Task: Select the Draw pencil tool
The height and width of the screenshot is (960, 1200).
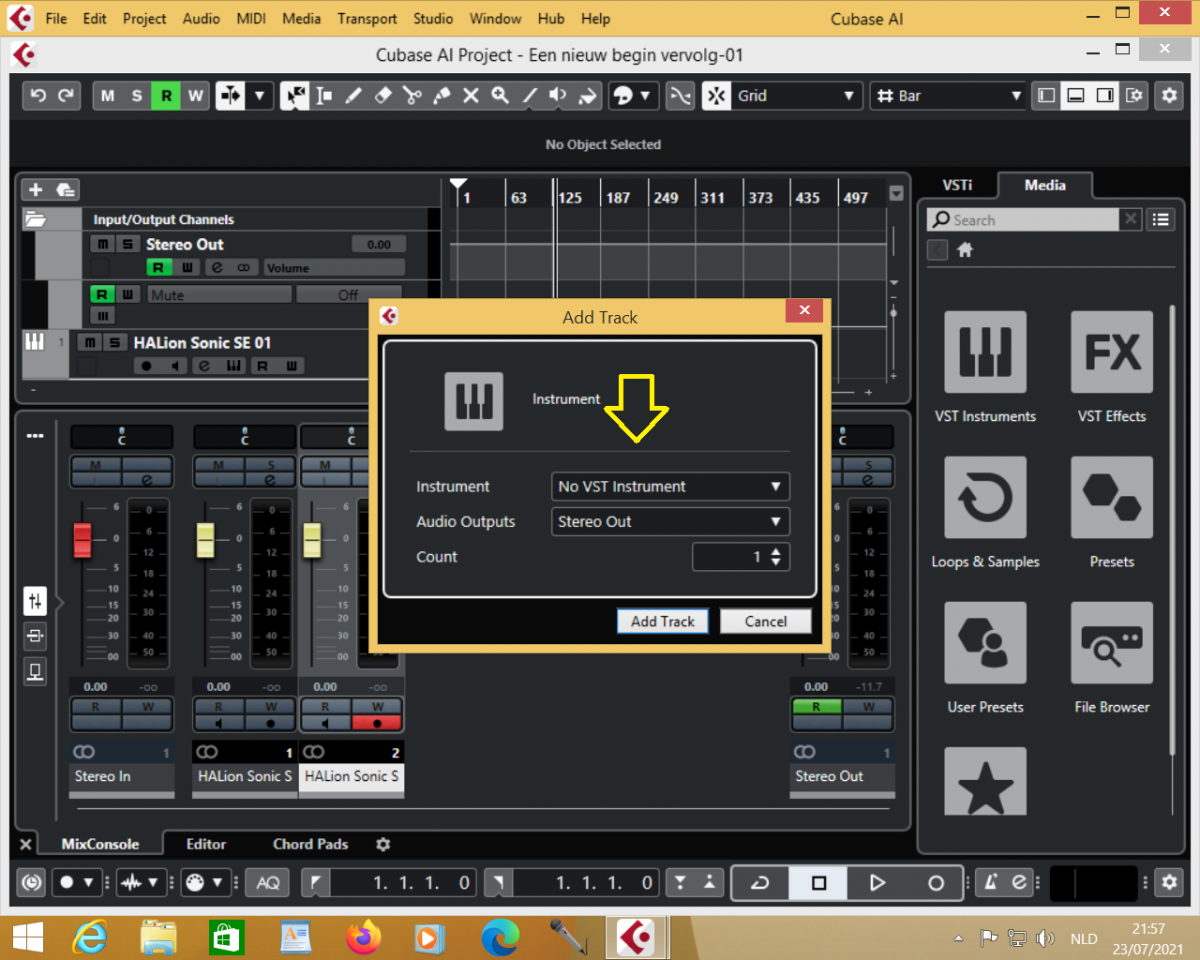Action: [353, 96]
